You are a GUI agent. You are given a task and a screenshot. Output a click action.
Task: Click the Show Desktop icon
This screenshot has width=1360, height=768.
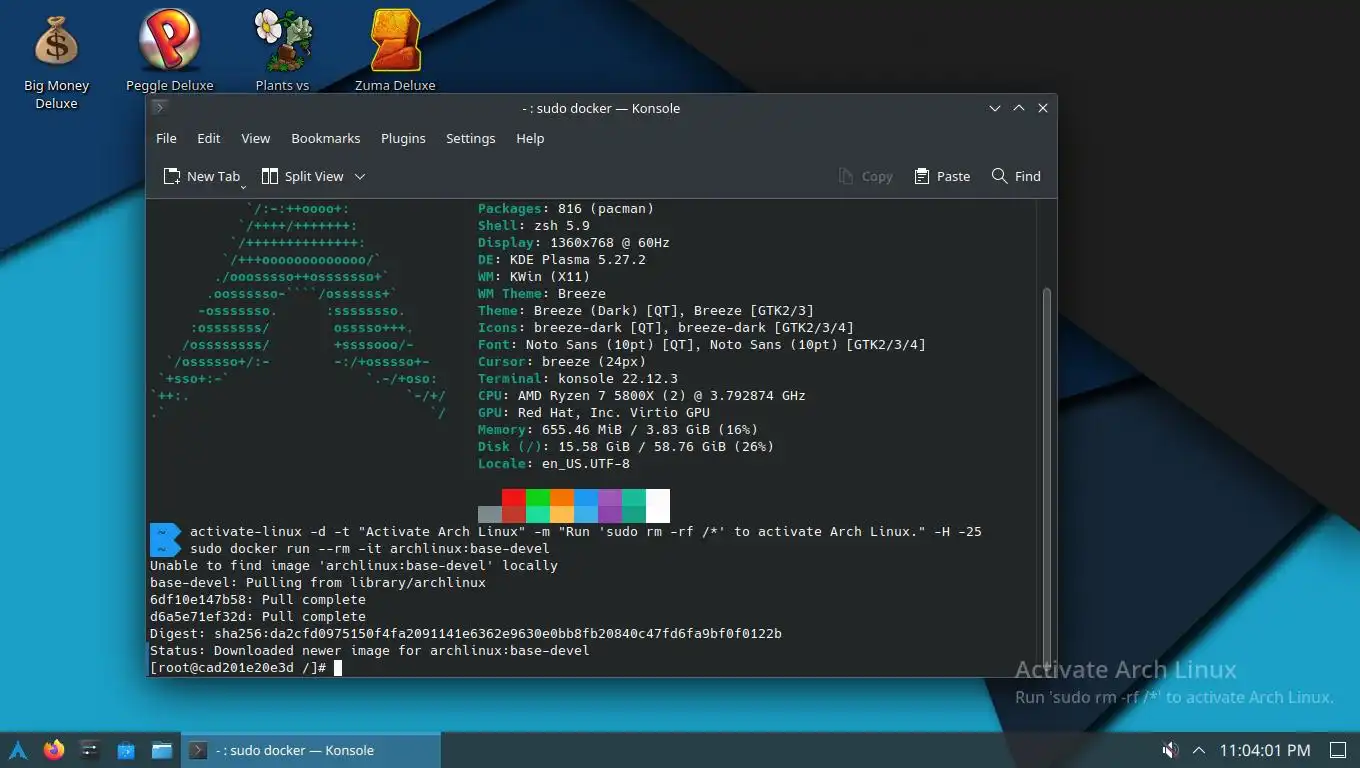1337,750
